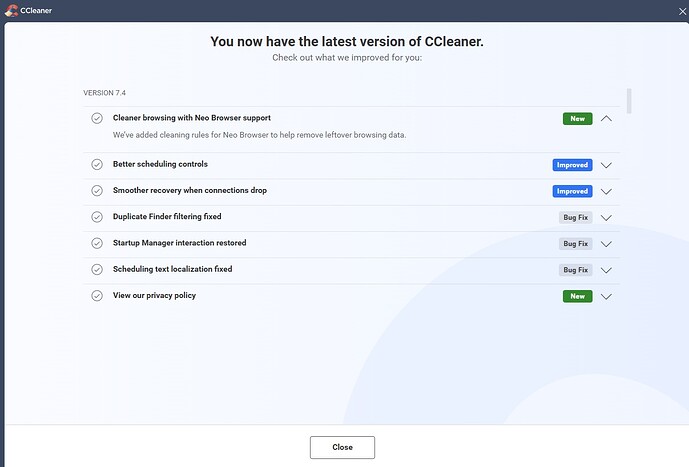
Task: Click the Close button
Action: tap(342, 447)
